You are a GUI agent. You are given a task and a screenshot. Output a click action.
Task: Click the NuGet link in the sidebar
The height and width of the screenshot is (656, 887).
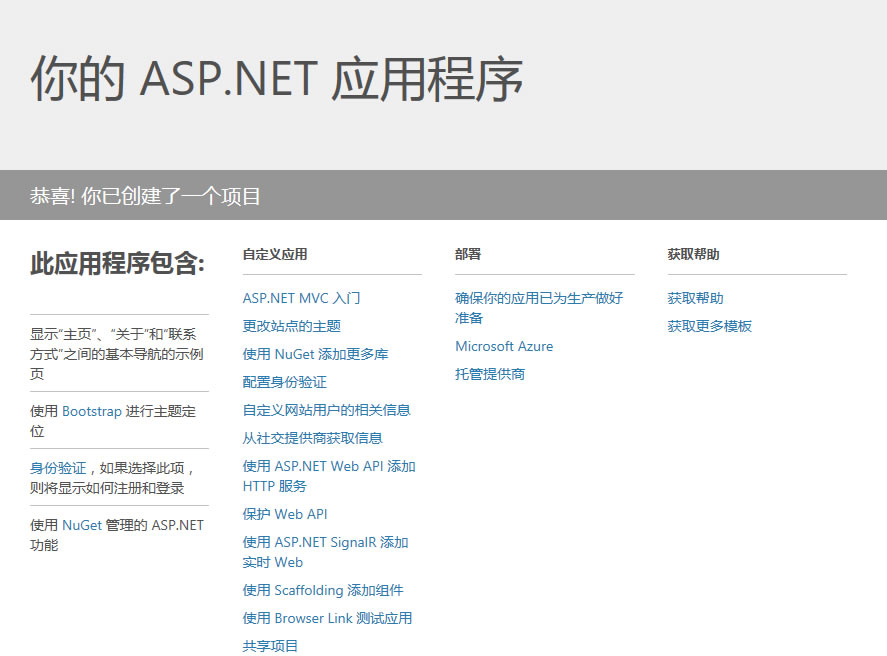click(x=81, y=525)
